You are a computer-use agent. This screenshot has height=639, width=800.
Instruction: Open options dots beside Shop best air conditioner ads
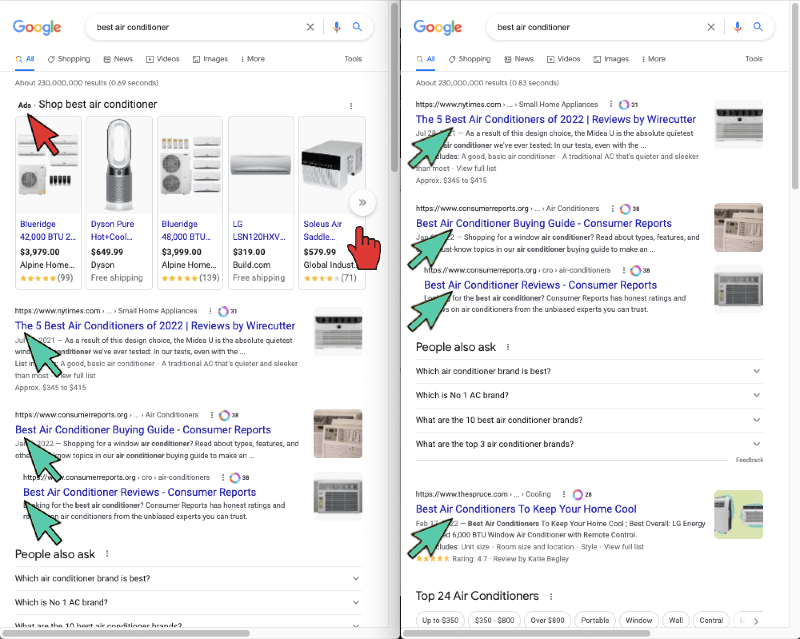tap(351, 106)
